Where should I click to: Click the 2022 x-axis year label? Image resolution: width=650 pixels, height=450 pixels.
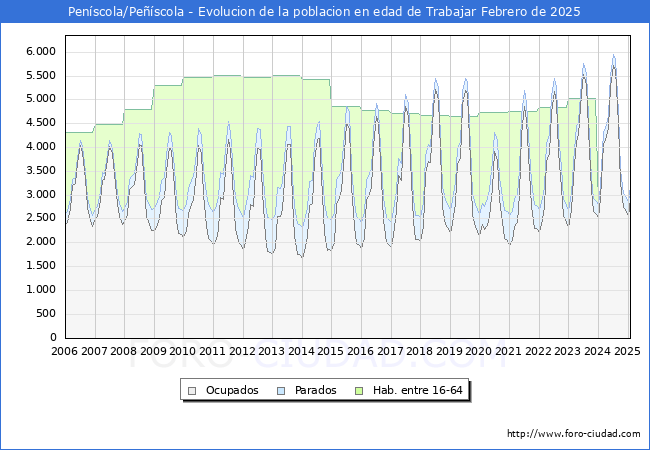click(538, 351)
